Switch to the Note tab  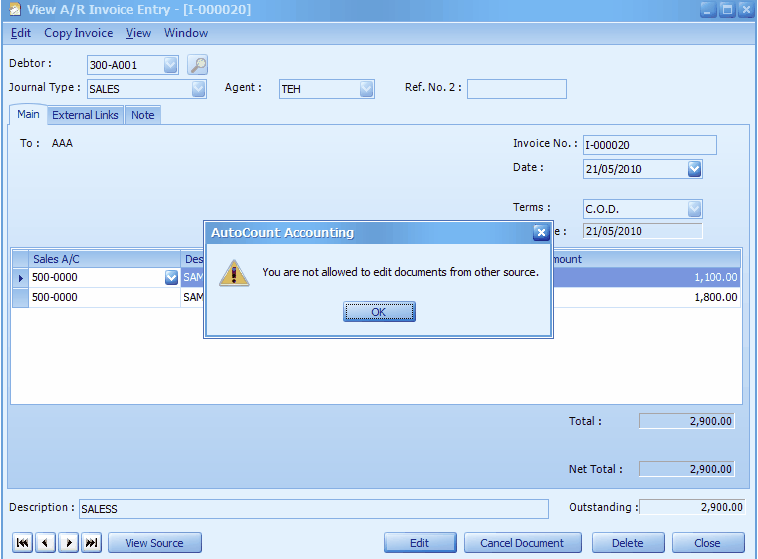[x=143, y=115]
